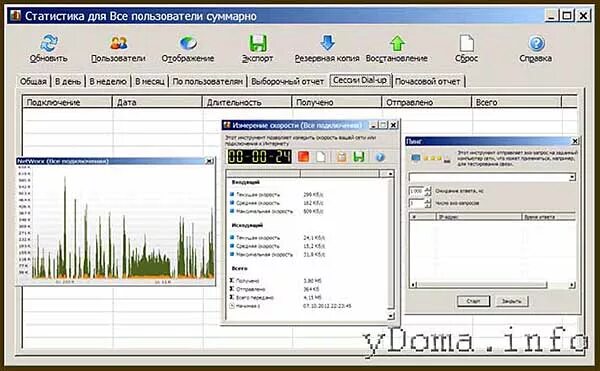Image resolution: width=600 pixels, height=371 pixels.
Task: Open the host address dropdown in Ping window
Action: tap(572, 177)
